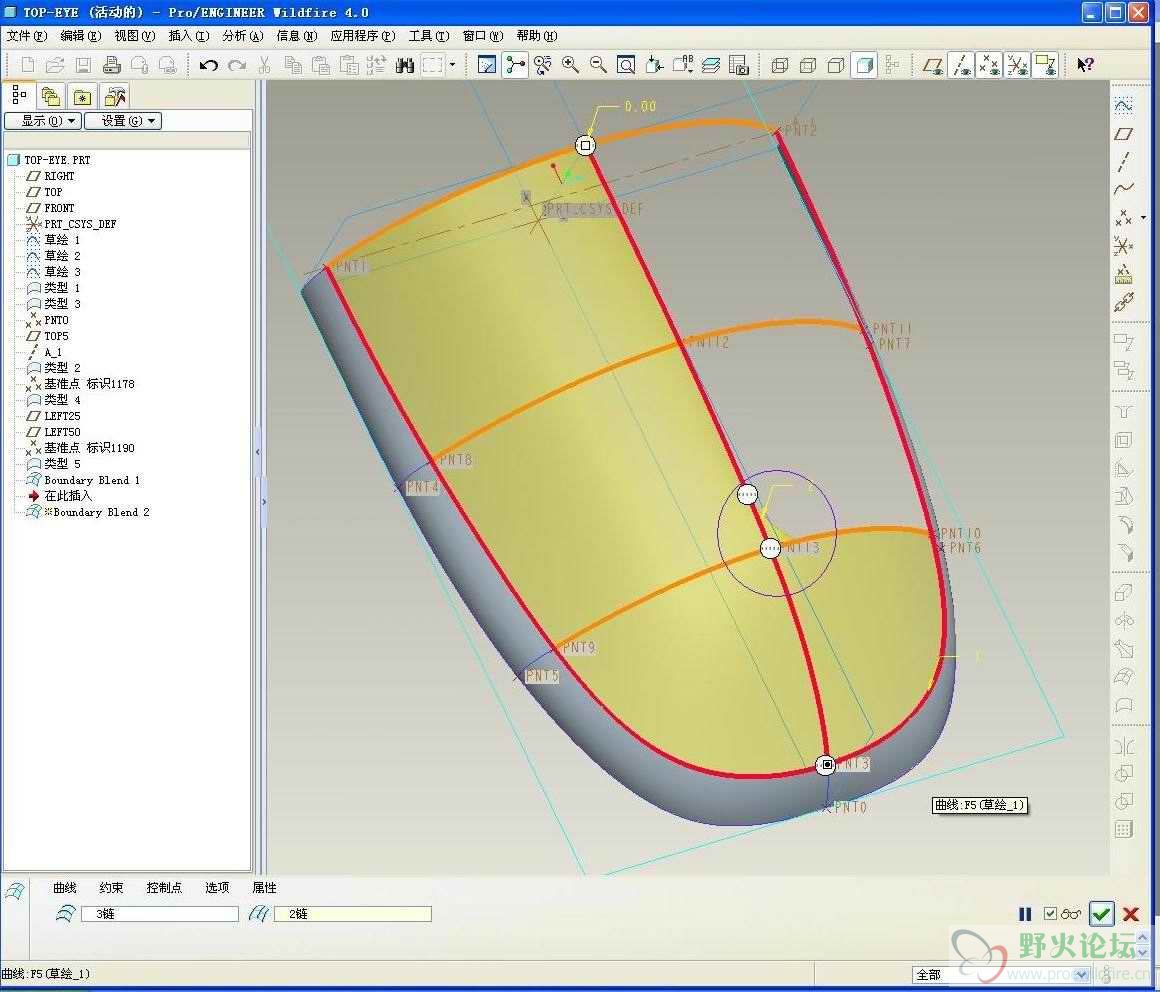
Task: Switch to no hidden display icon
Action: [x=836, y=65]
